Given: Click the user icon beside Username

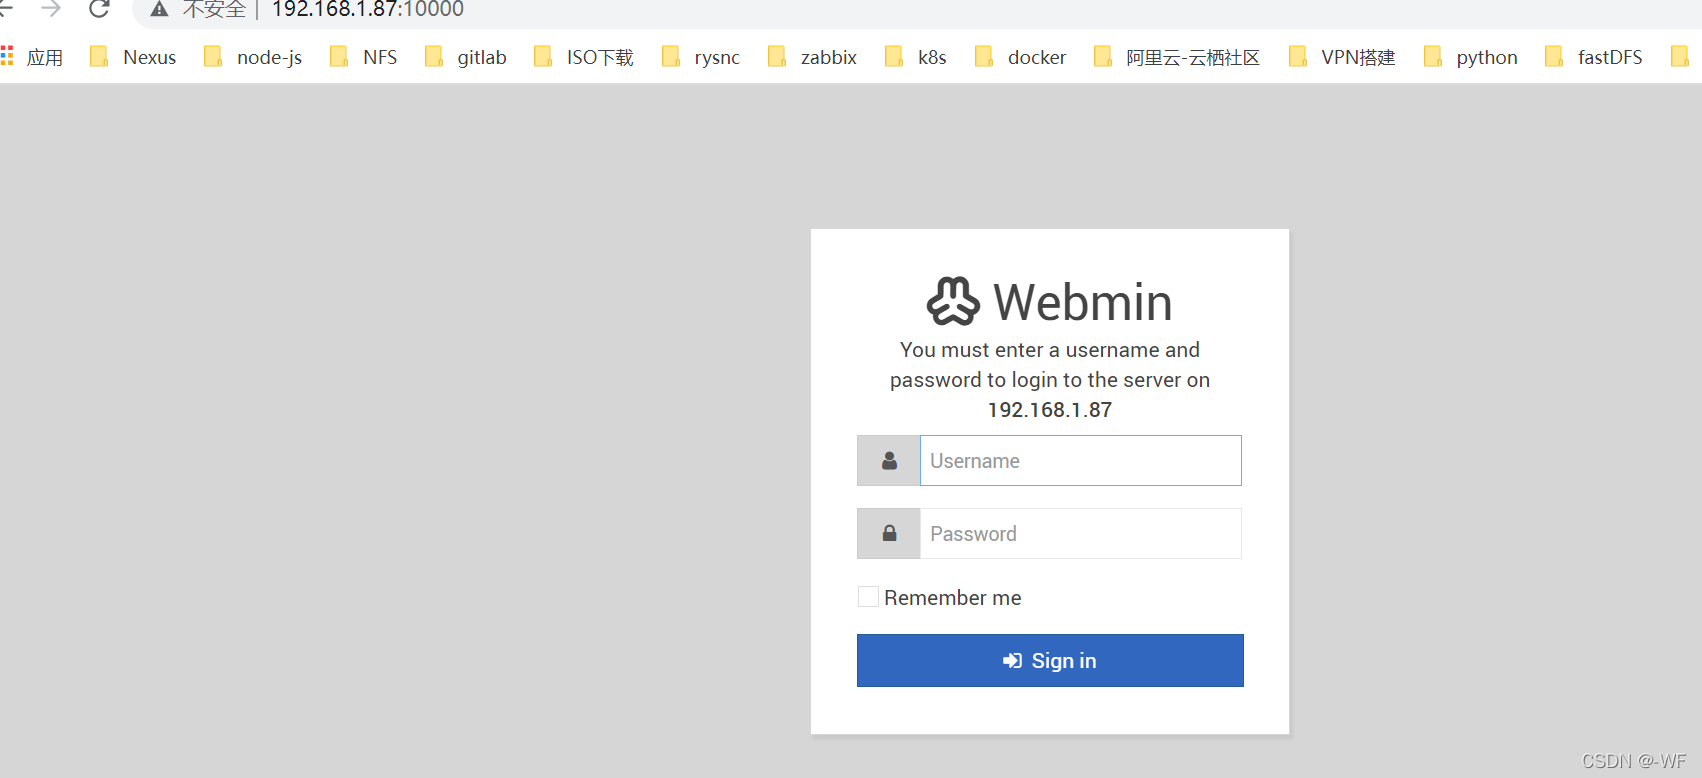Looking at the screenshot, I should coord(889,461).
